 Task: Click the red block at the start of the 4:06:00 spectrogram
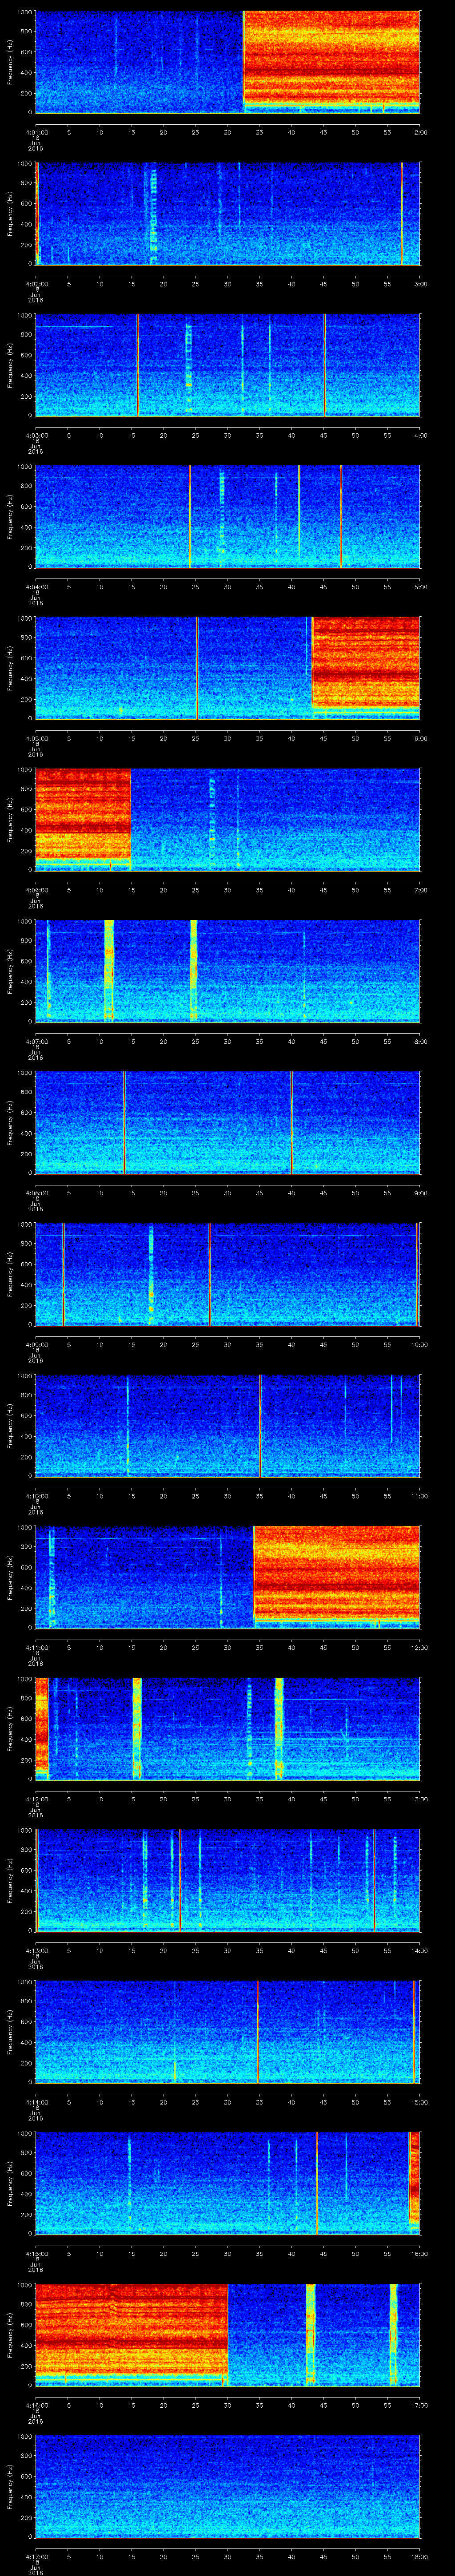(x=82, y=817)
